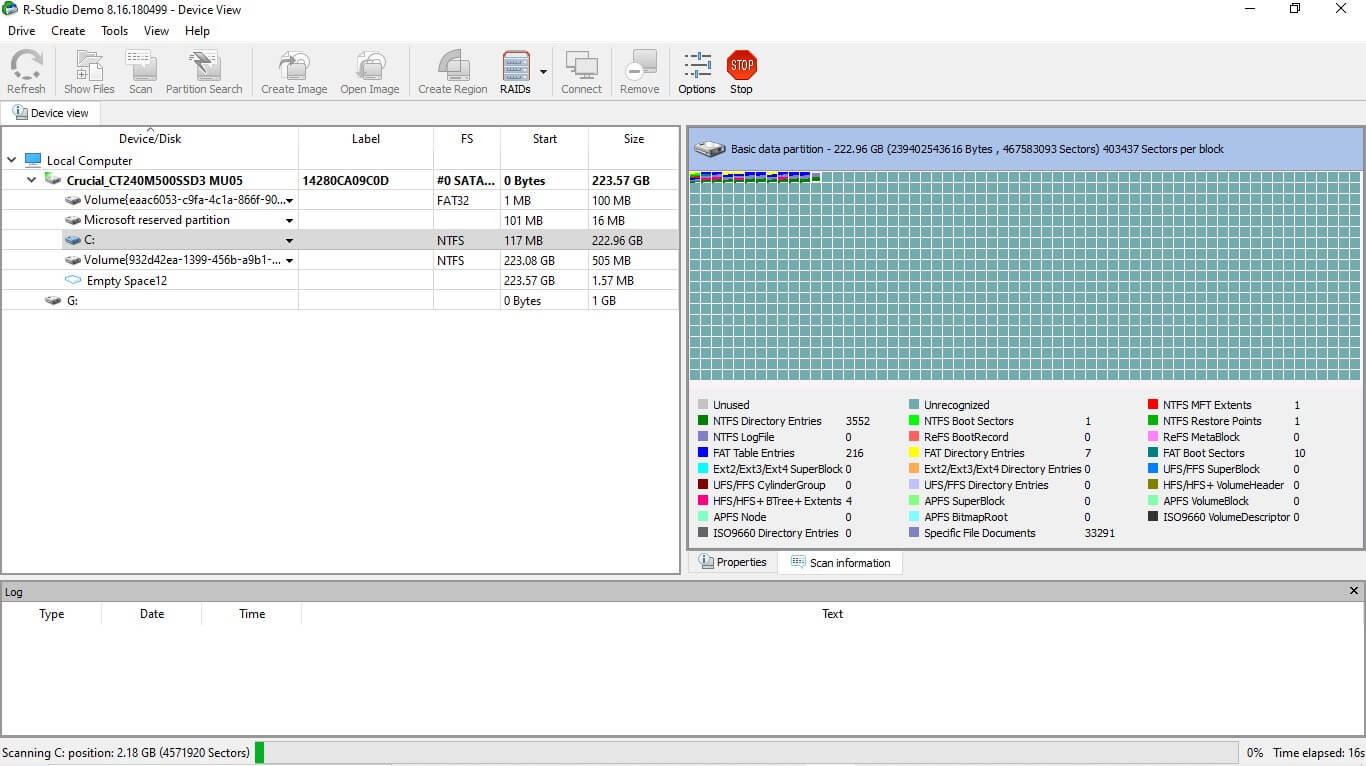Open dropdown on Volume{932d42ea row
This screenshot has width=1366, height=766.
coord(289,261)
